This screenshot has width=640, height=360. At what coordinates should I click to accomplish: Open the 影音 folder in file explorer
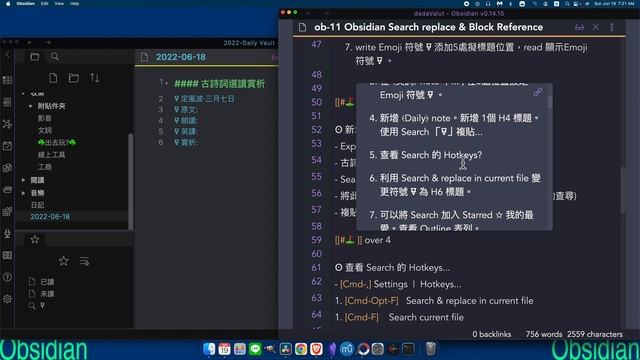pos(44,118)
